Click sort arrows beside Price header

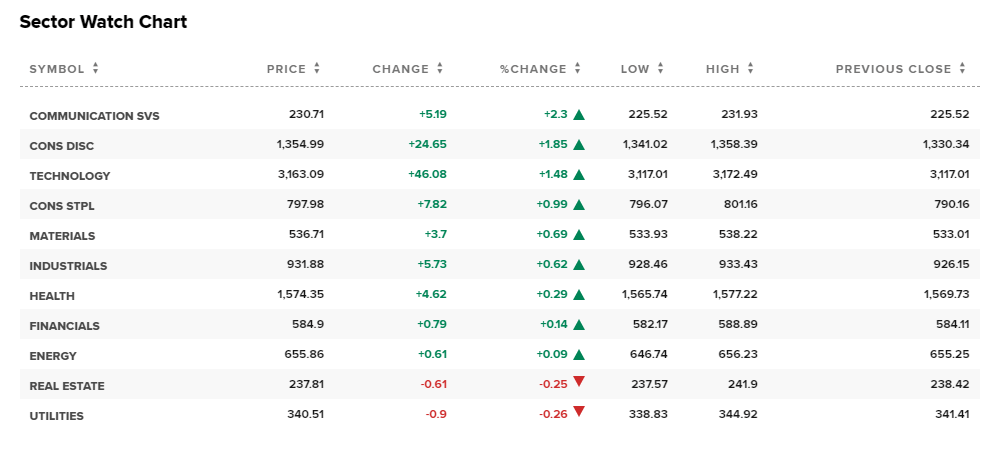(x=317, y=69)
